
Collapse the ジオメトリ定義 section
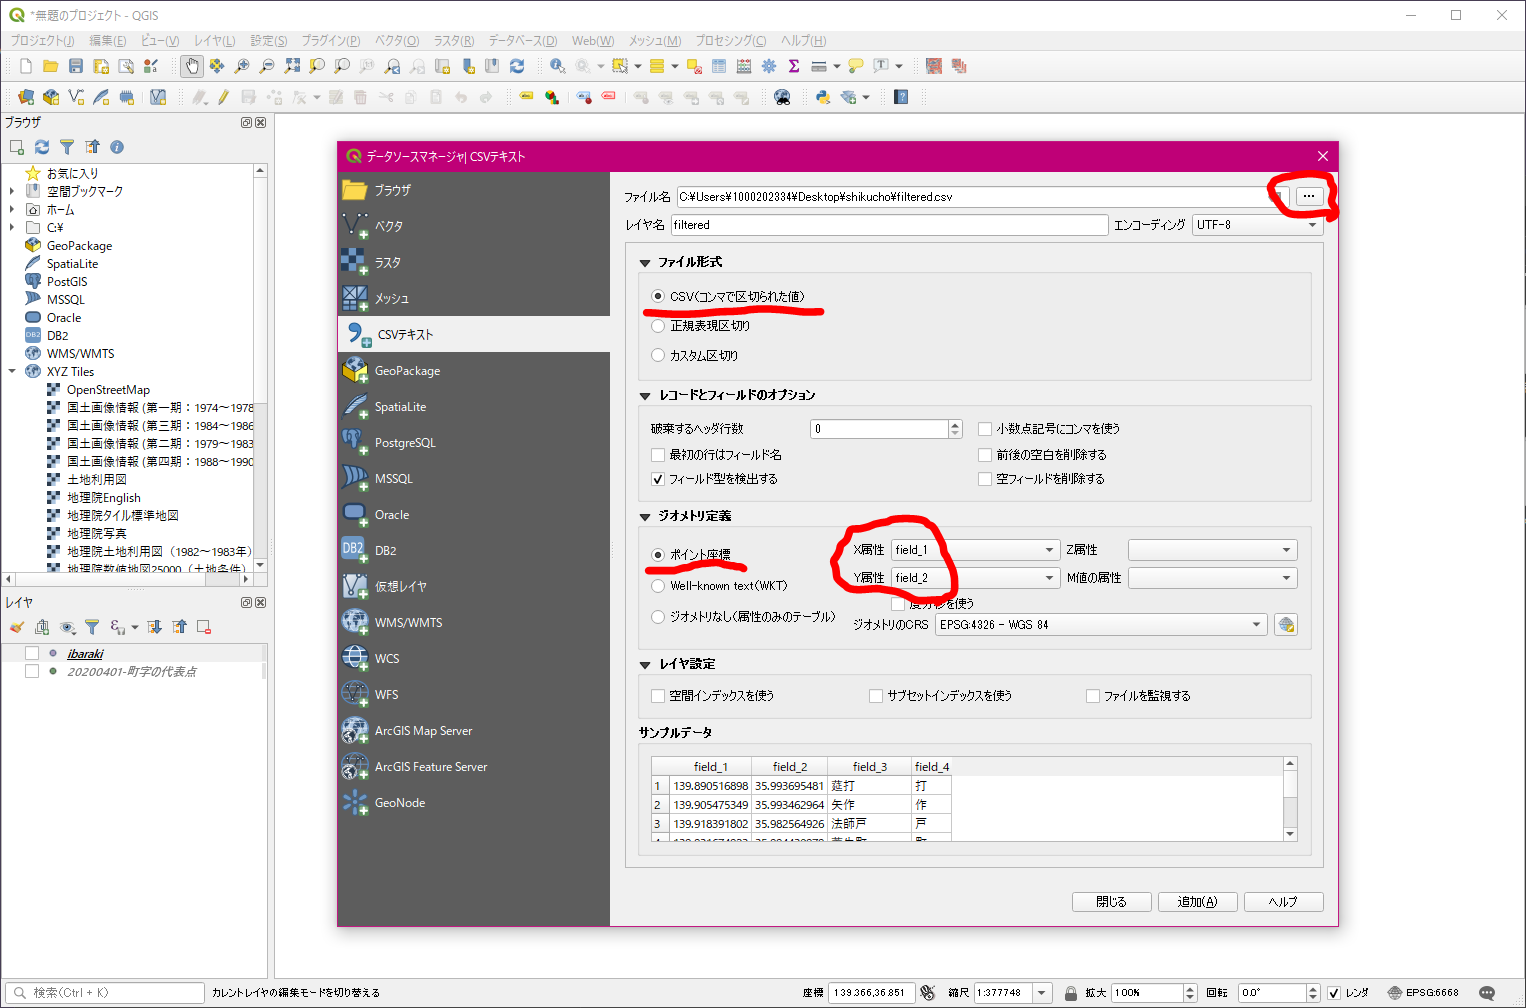coord(645,517)
